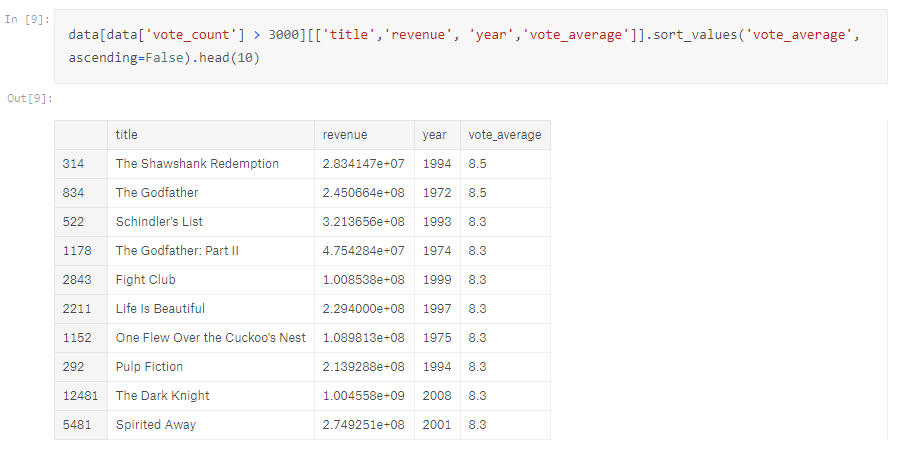Click year 1972 for The Godfather
Image resolution: width=901 pixels, height=476 pixels.
coord(437,193)
